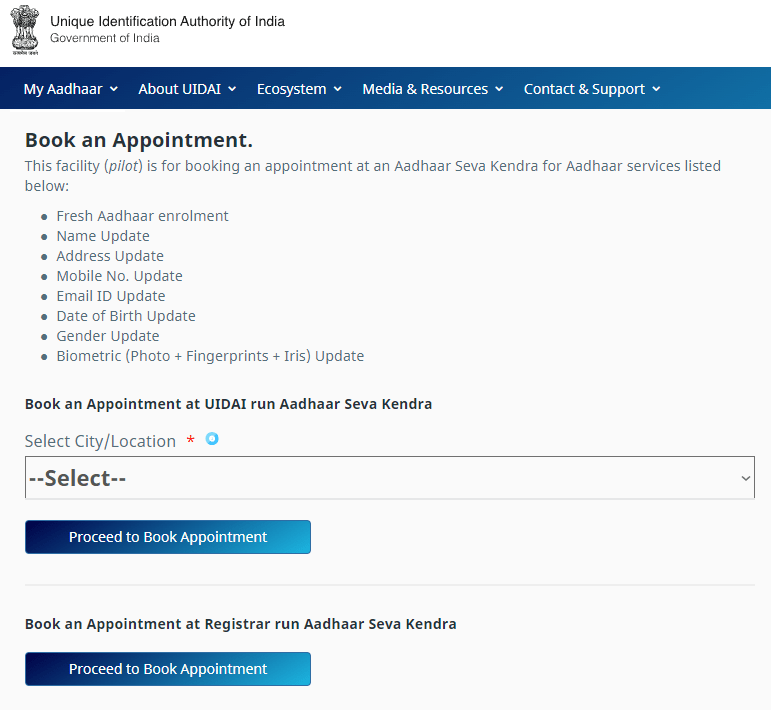Proceed to Book Appointment at Registrar run Kendra
The width and height of the screenshot is (771, 710).
coord(168,669)
